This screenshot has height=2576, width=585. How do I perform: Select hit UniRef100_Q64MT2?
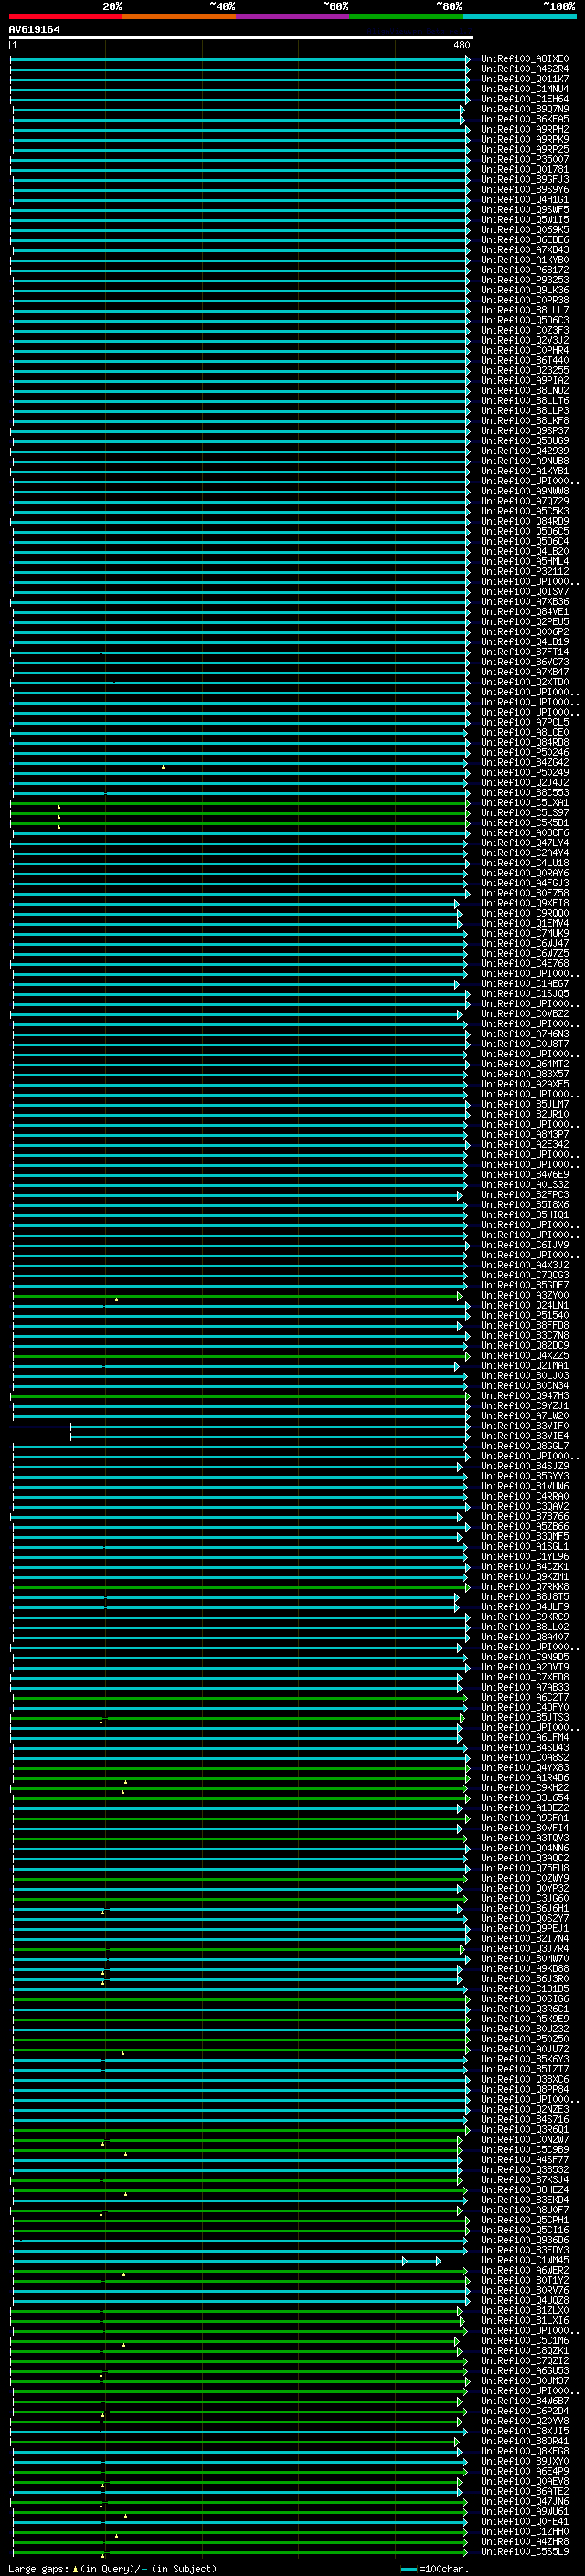point(524,1065)
